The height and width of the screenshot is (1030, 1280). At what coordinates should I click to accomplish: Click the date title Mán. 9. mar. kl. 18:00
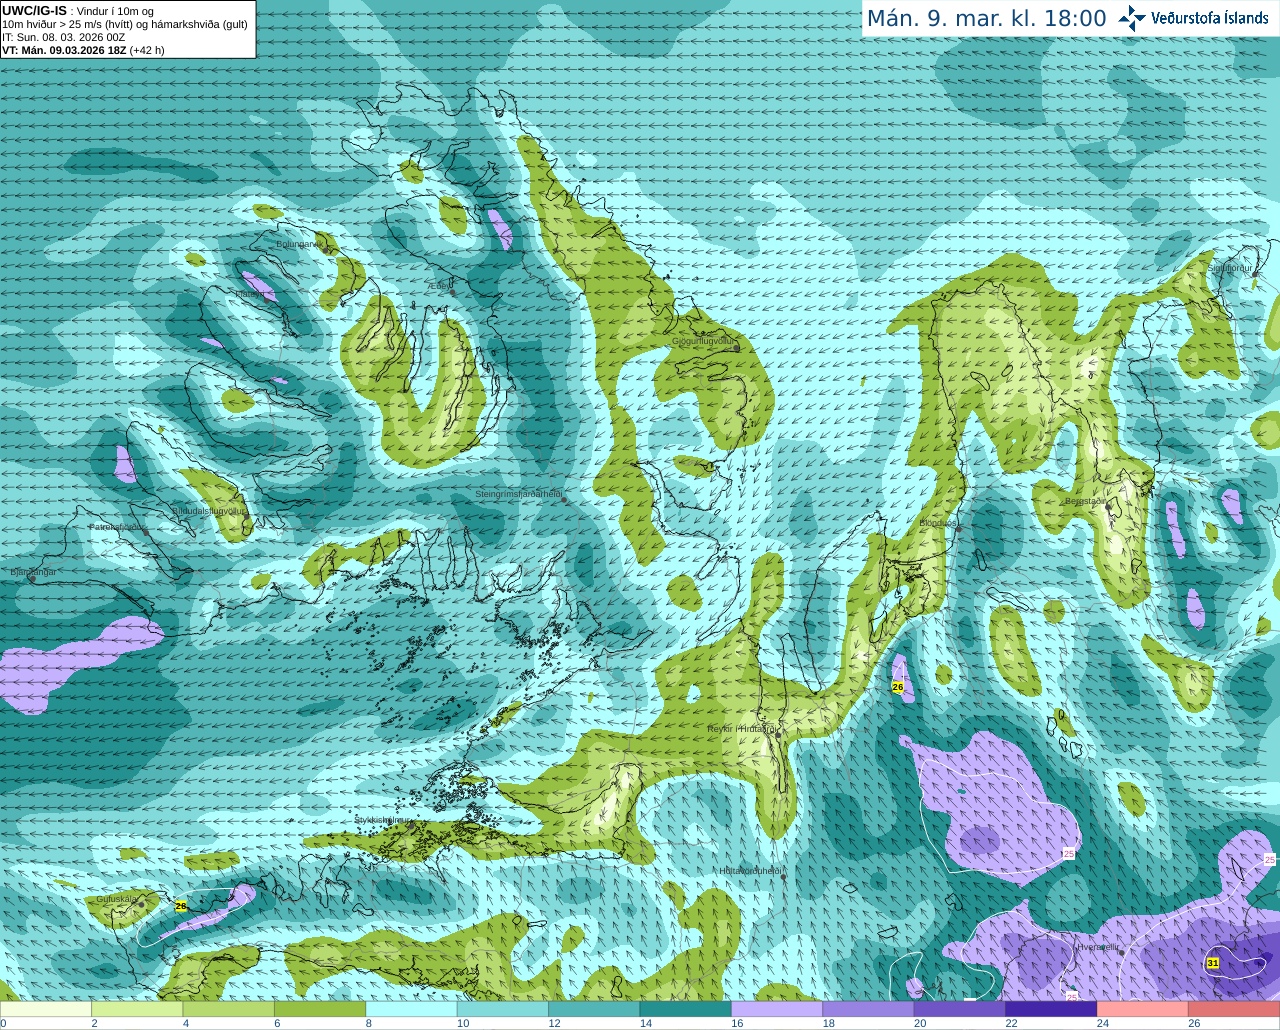[x=986, y=19]
